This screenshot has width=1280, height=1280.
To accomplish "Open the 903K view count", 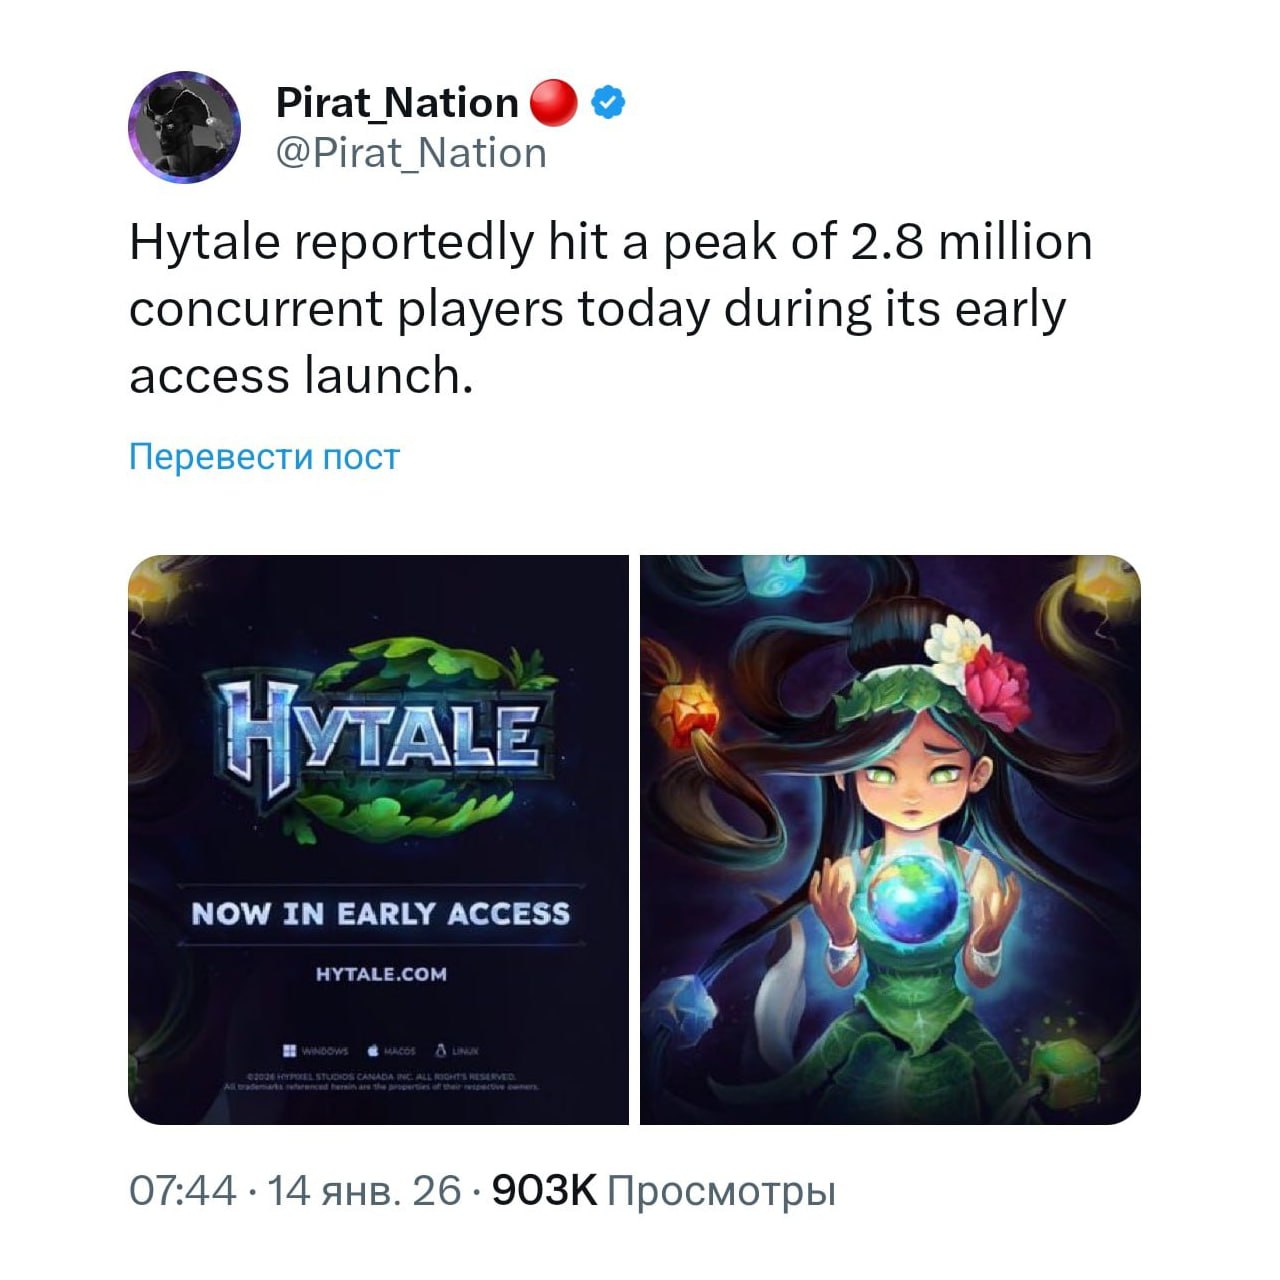I will coord(544,1191).
